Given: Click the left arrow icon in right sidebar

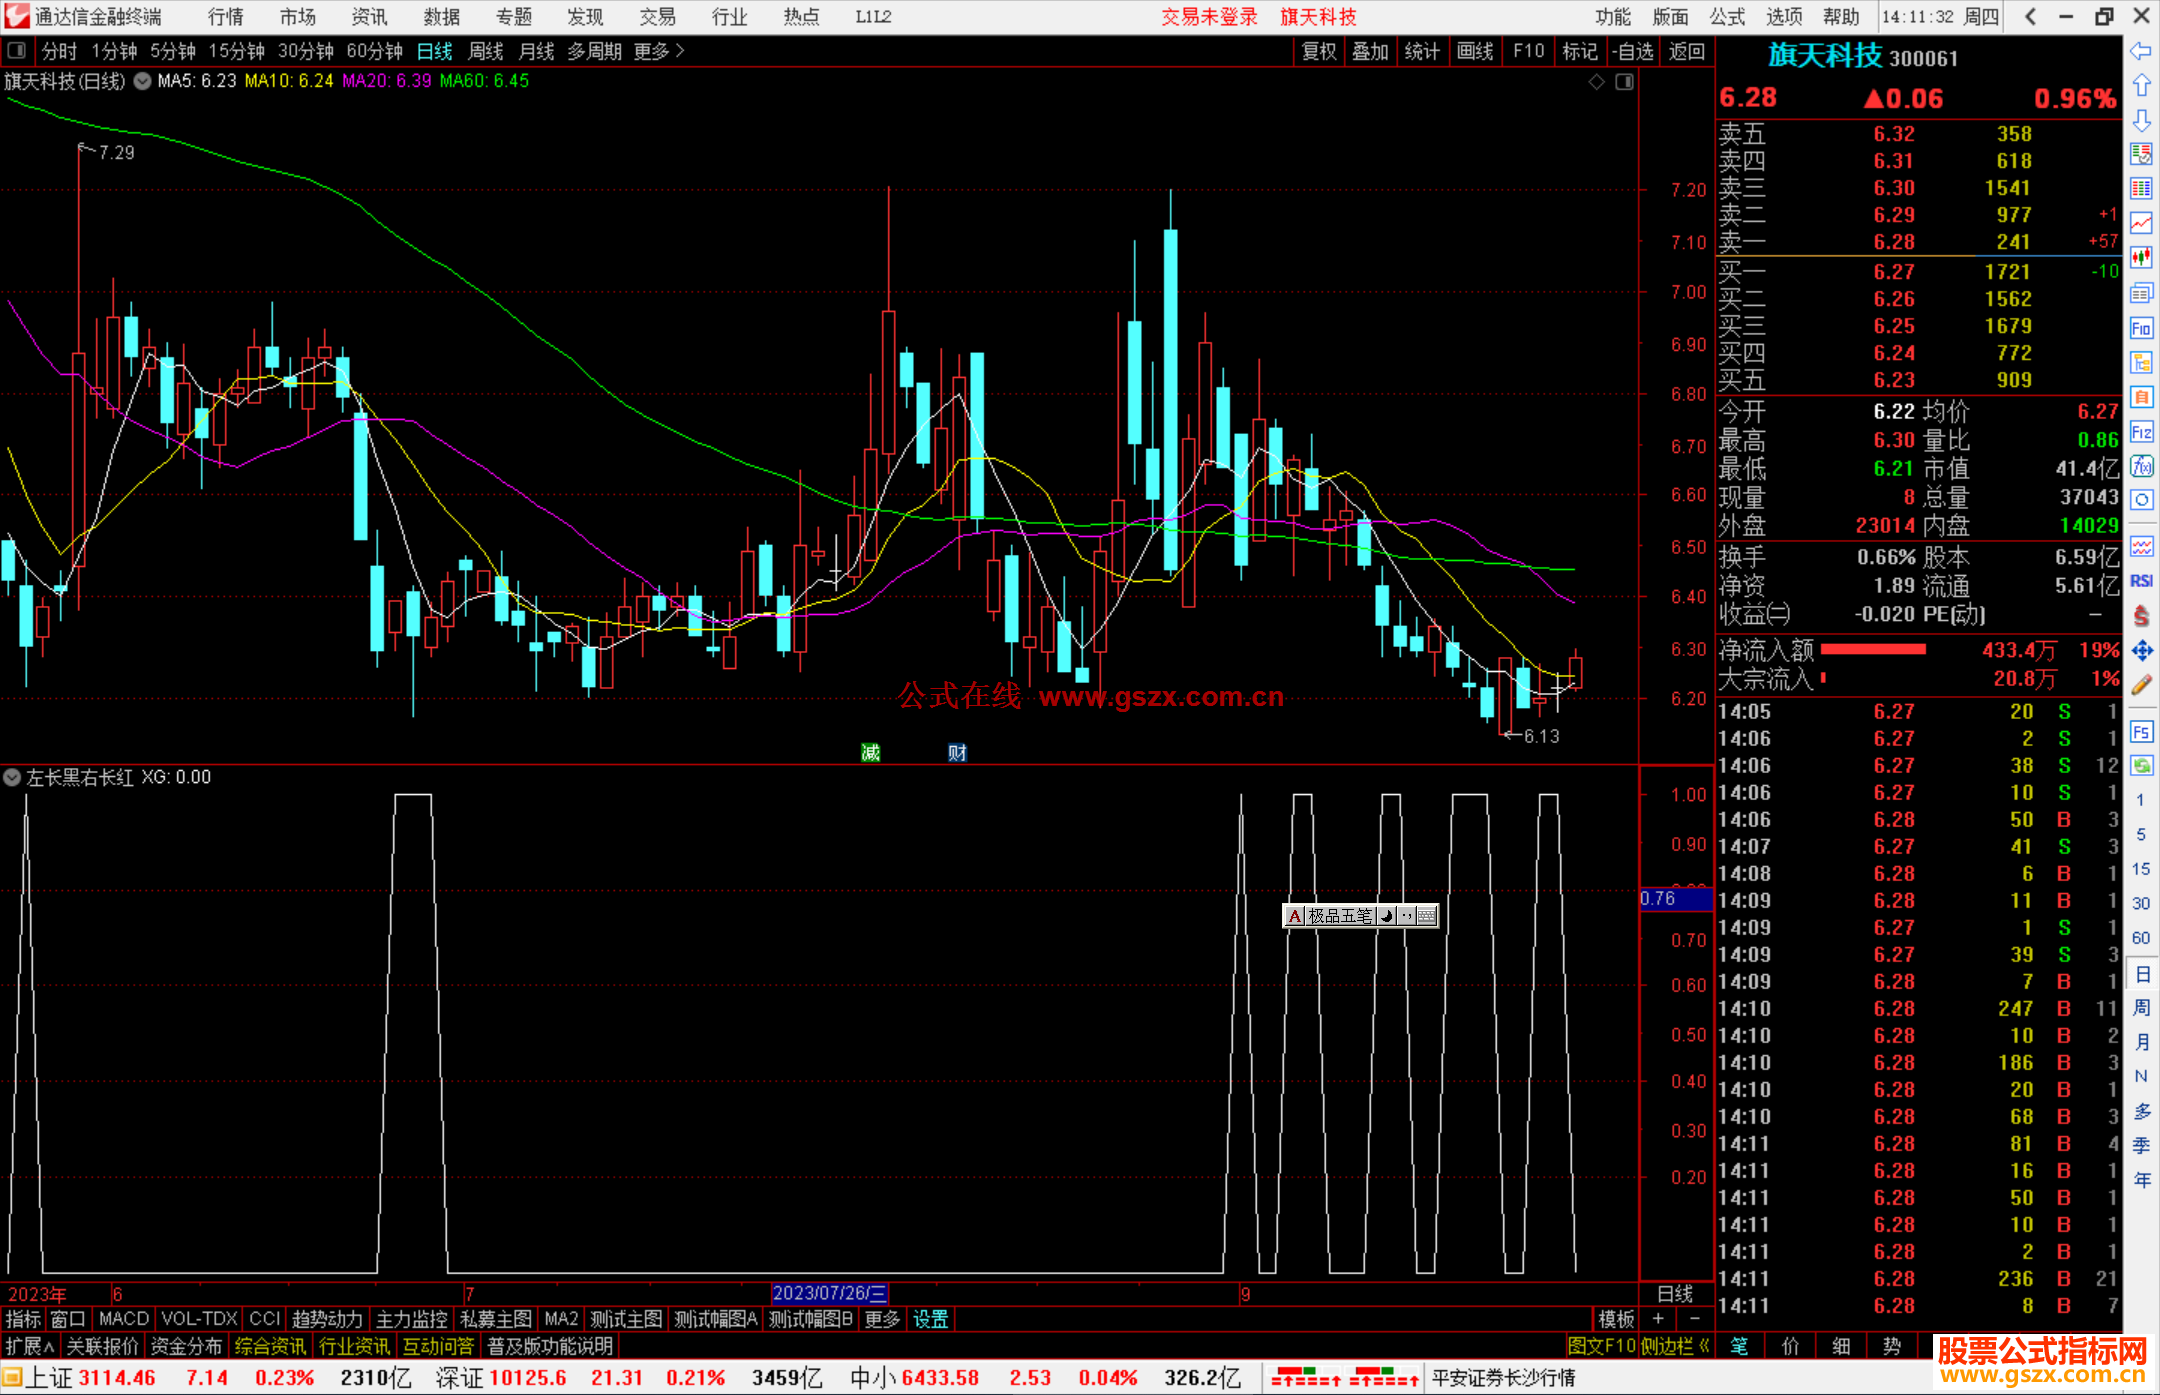Looking at the screenshot, I should 2141,51.
